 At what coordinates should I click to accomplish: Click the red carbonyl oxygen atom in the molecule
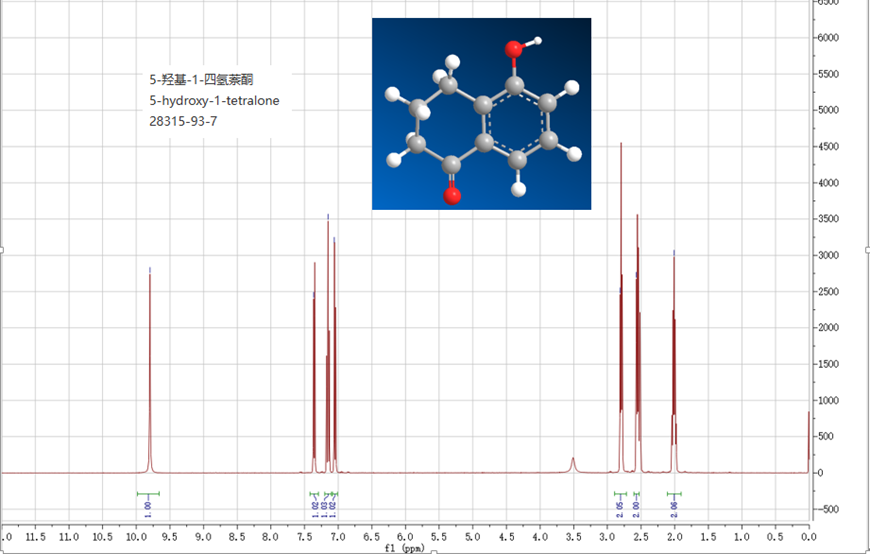click(452, 194)
